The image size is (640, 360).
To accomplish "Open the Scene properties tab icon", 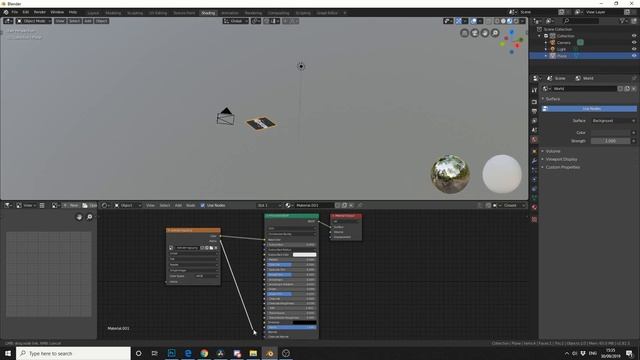I will (x=534, y=130).
